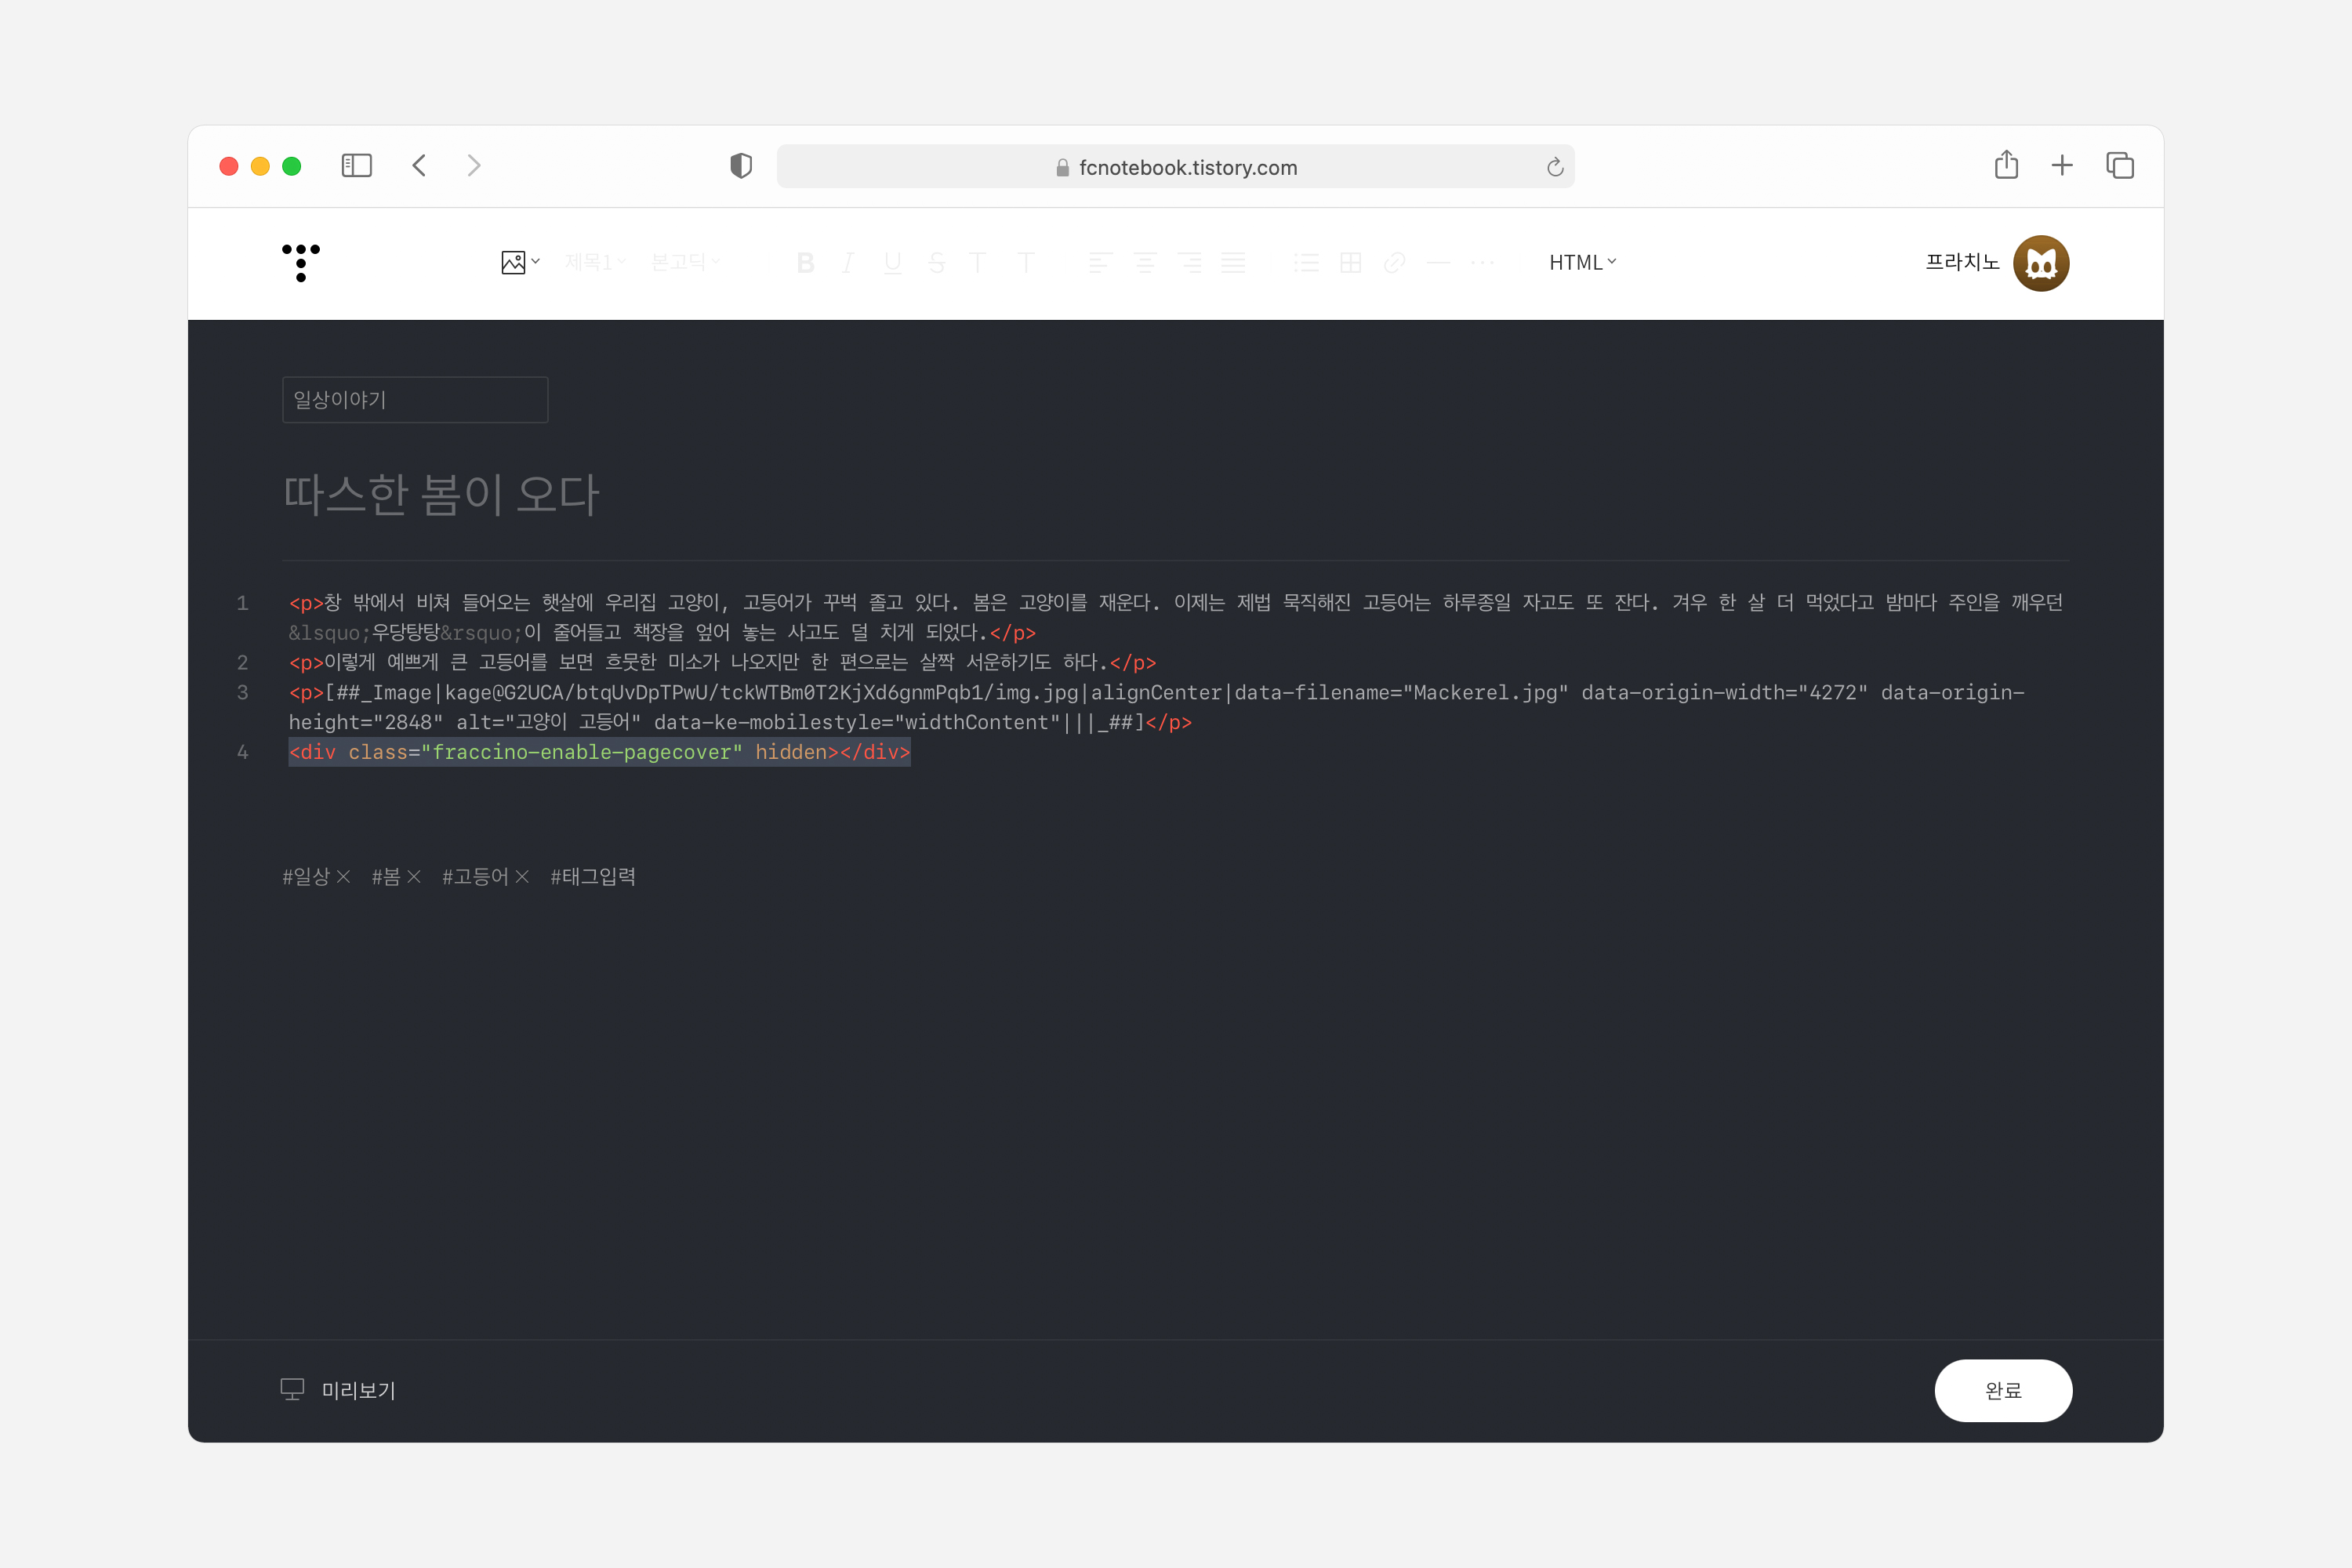The height and width of the screenshot is (1568, 2352).
Task: Open the HTML editor mode dropdown
Action: [1582, 262]
